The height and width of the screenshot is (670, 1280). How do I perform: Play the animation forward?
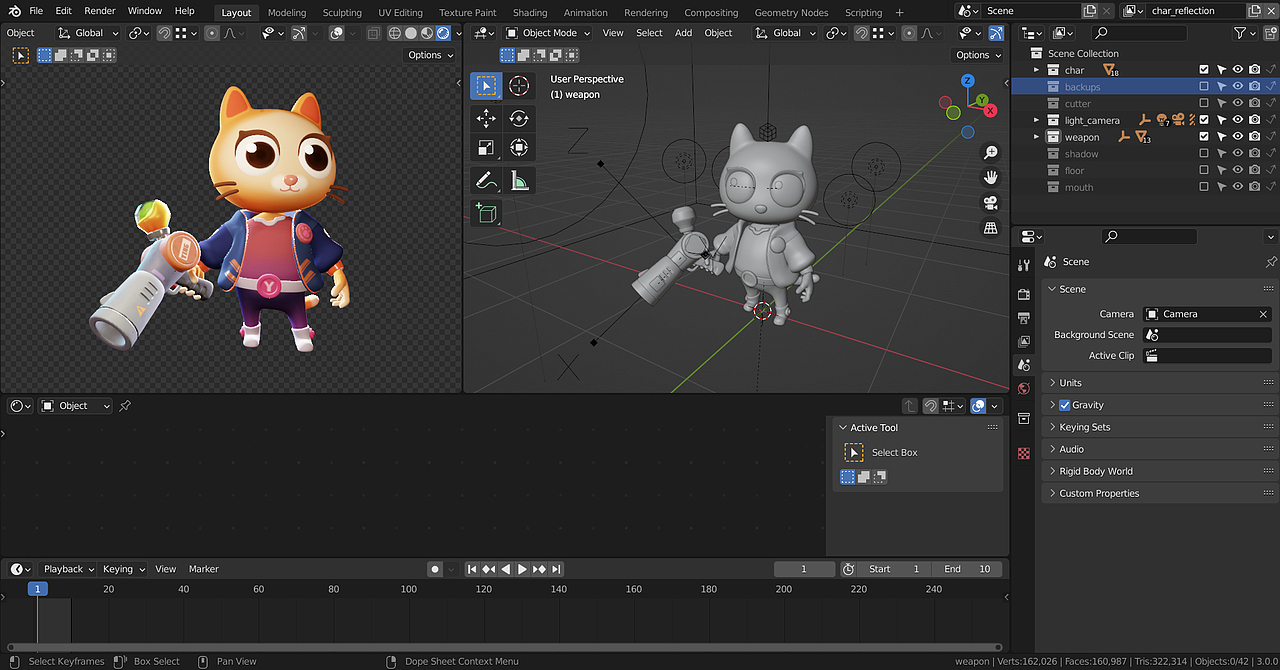(x=522, y=569)
